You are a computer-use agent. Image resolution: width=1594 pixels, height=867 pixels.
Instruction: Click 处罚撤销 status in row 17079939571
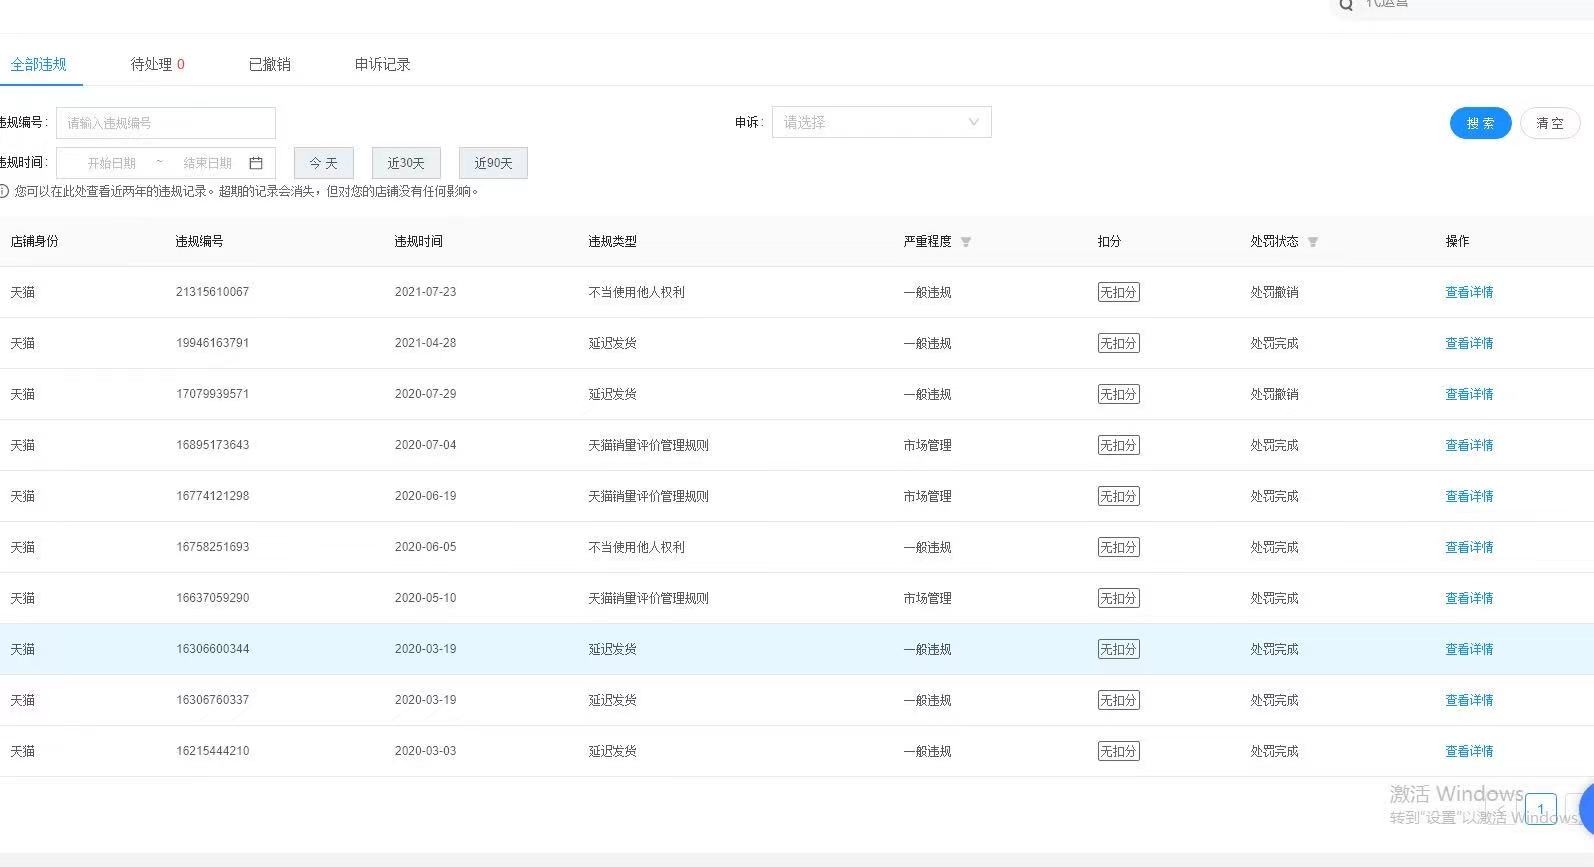click(1274, 394)
